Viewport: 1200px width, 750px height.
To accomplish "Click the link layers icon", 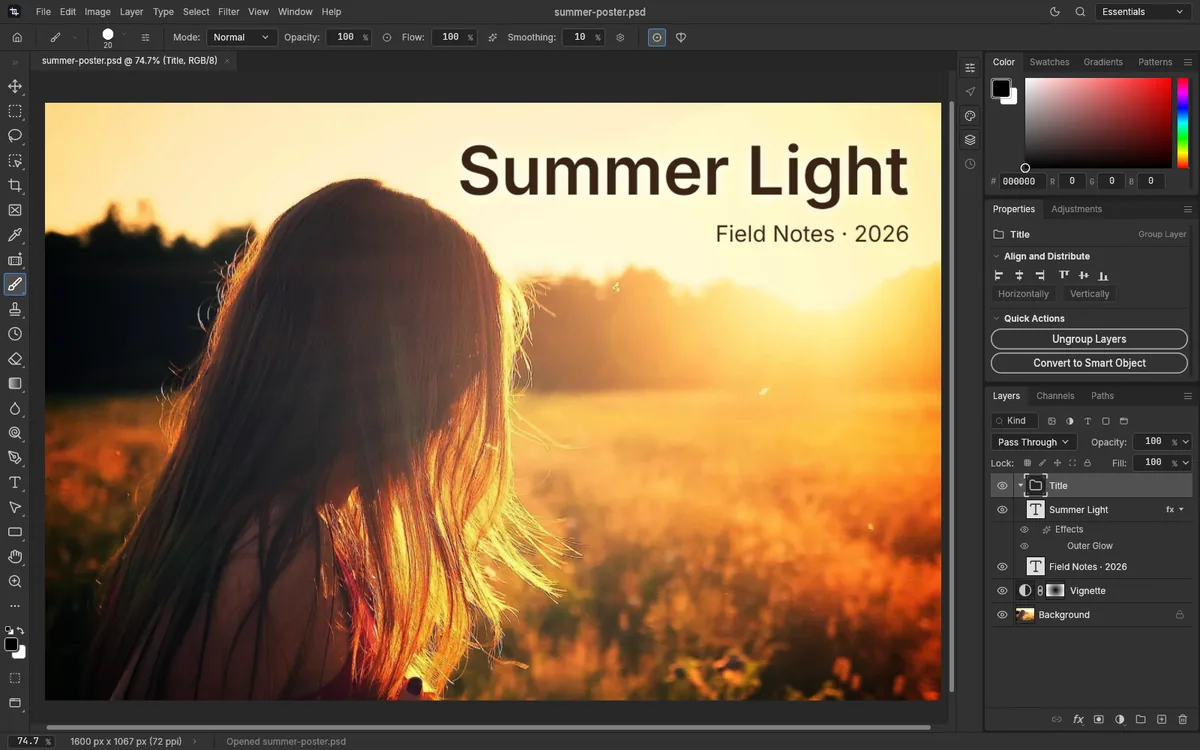I will point(1056,719).
